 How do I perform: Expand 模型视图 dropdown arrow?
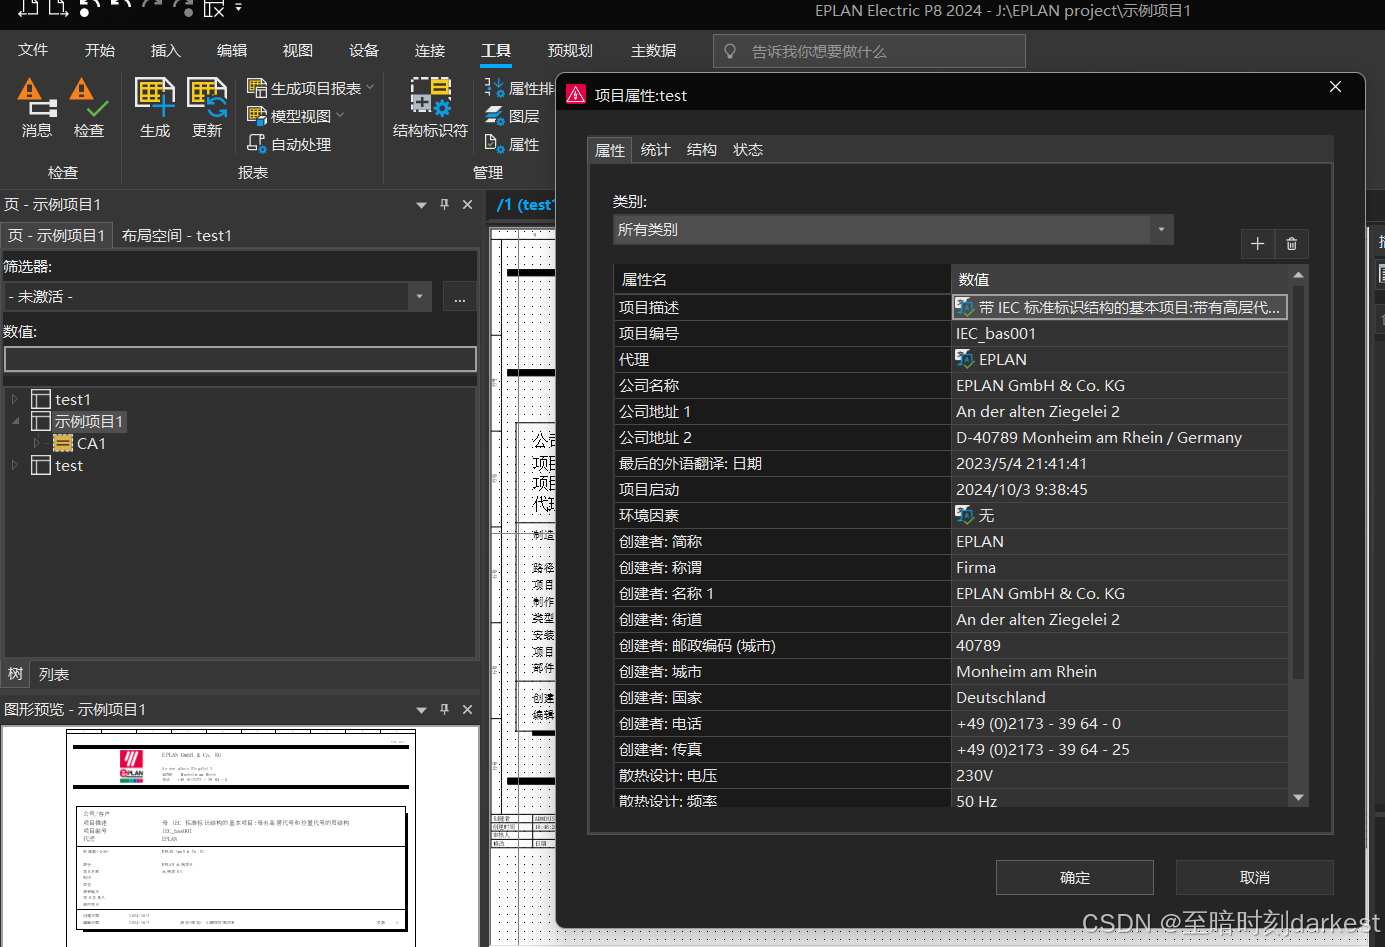(340, 116)
